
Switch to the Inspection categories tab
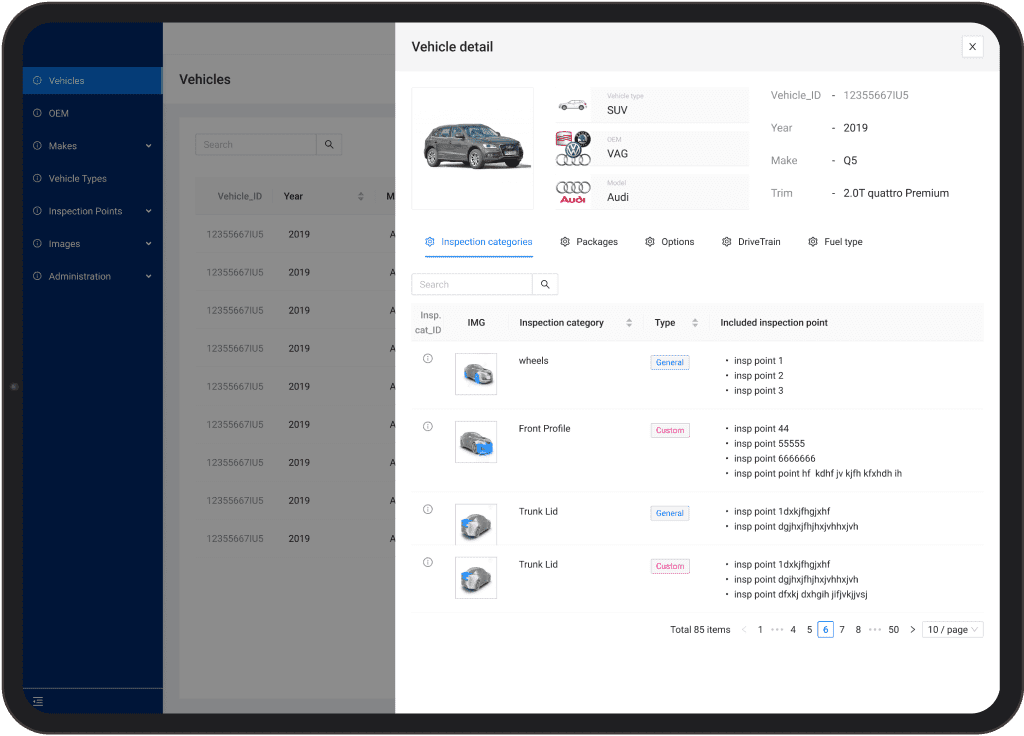coord(480,241)
